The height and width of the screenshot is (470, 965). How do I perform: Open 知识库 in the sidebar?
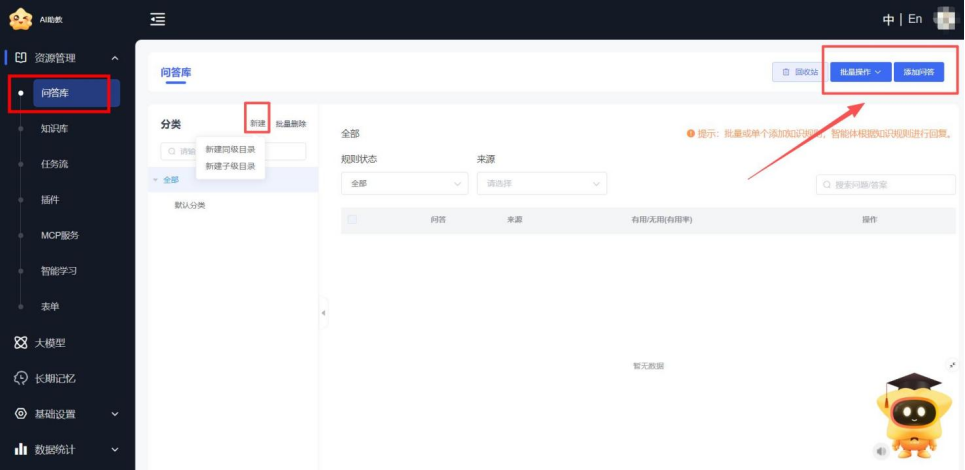point(54,129)
